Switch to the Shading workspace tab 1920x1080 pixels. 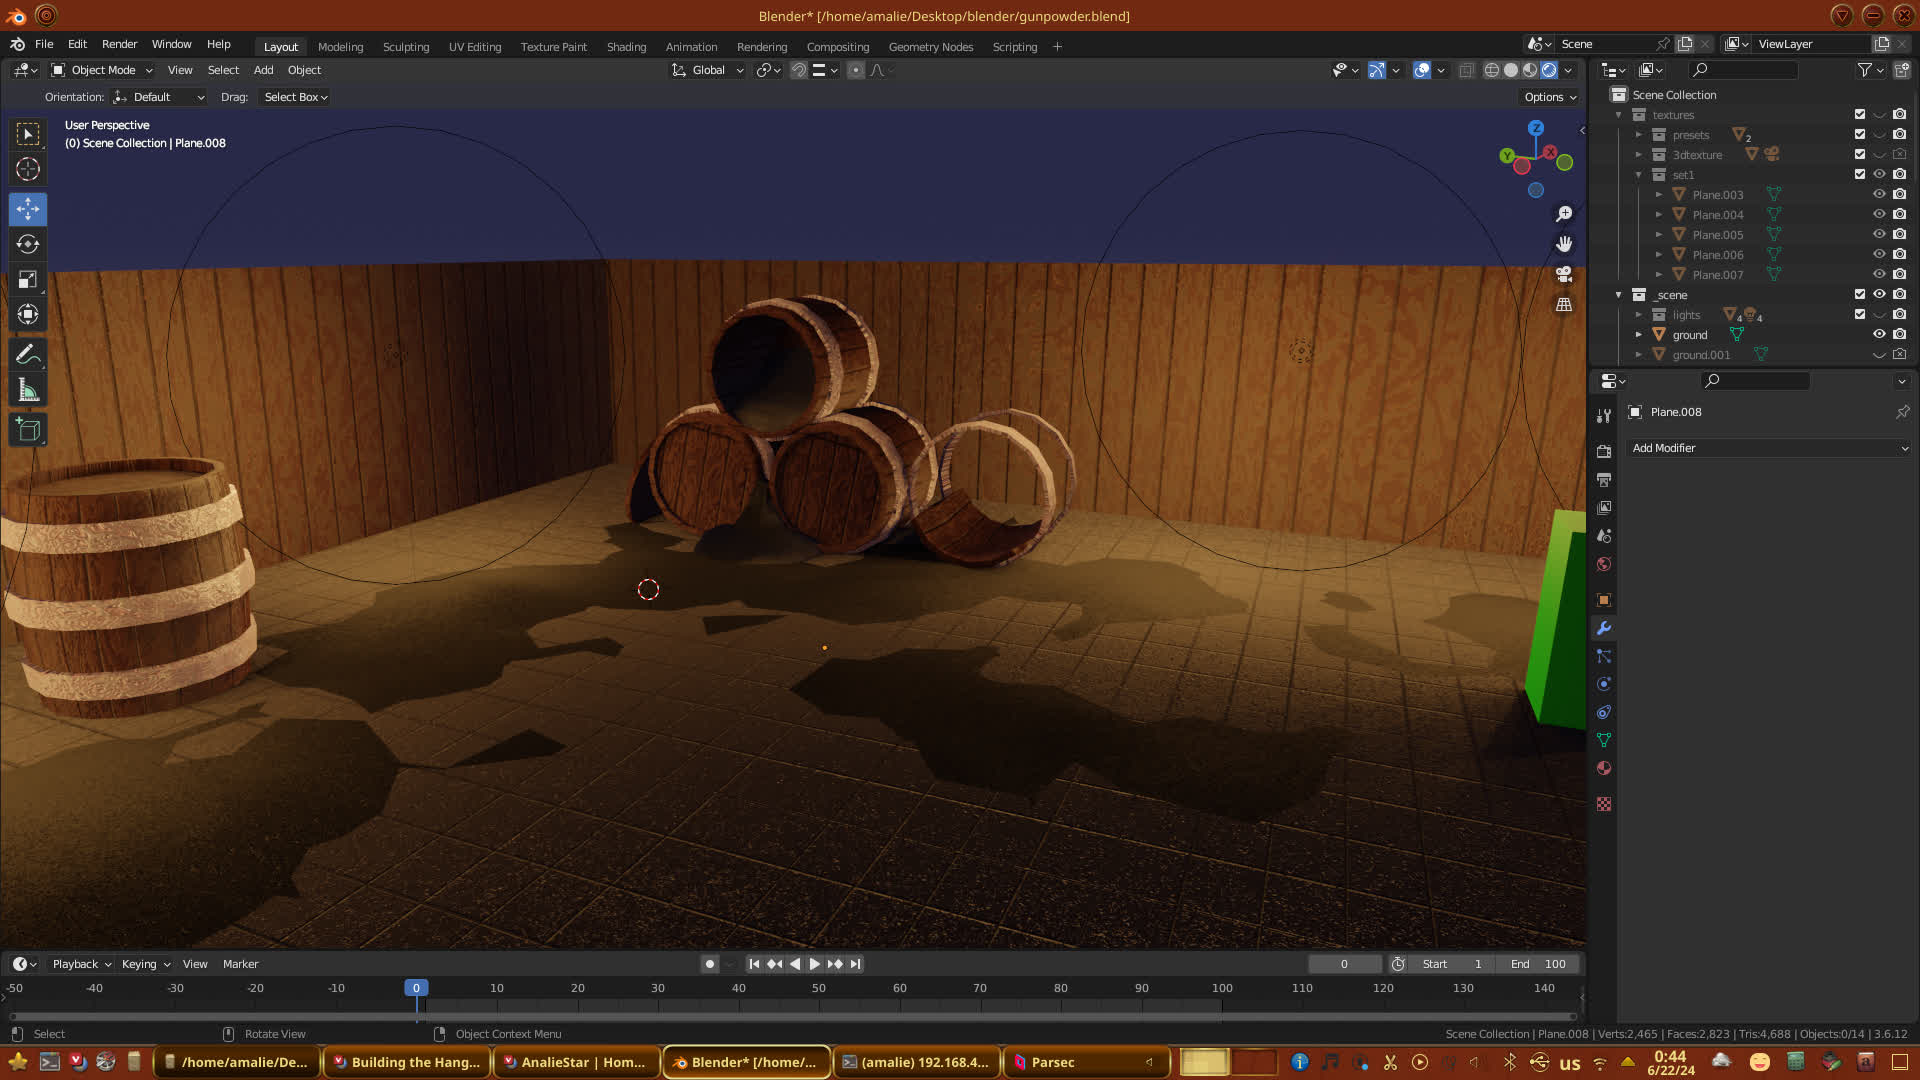[626, 47]
